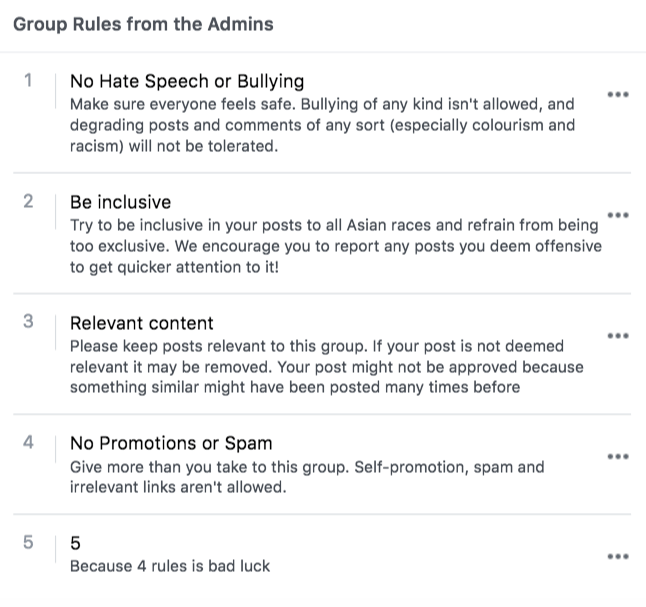Viewport: 646px width, 607px height.
Task: Click rule number 4 in the list
Action: (x=28, y=443)
